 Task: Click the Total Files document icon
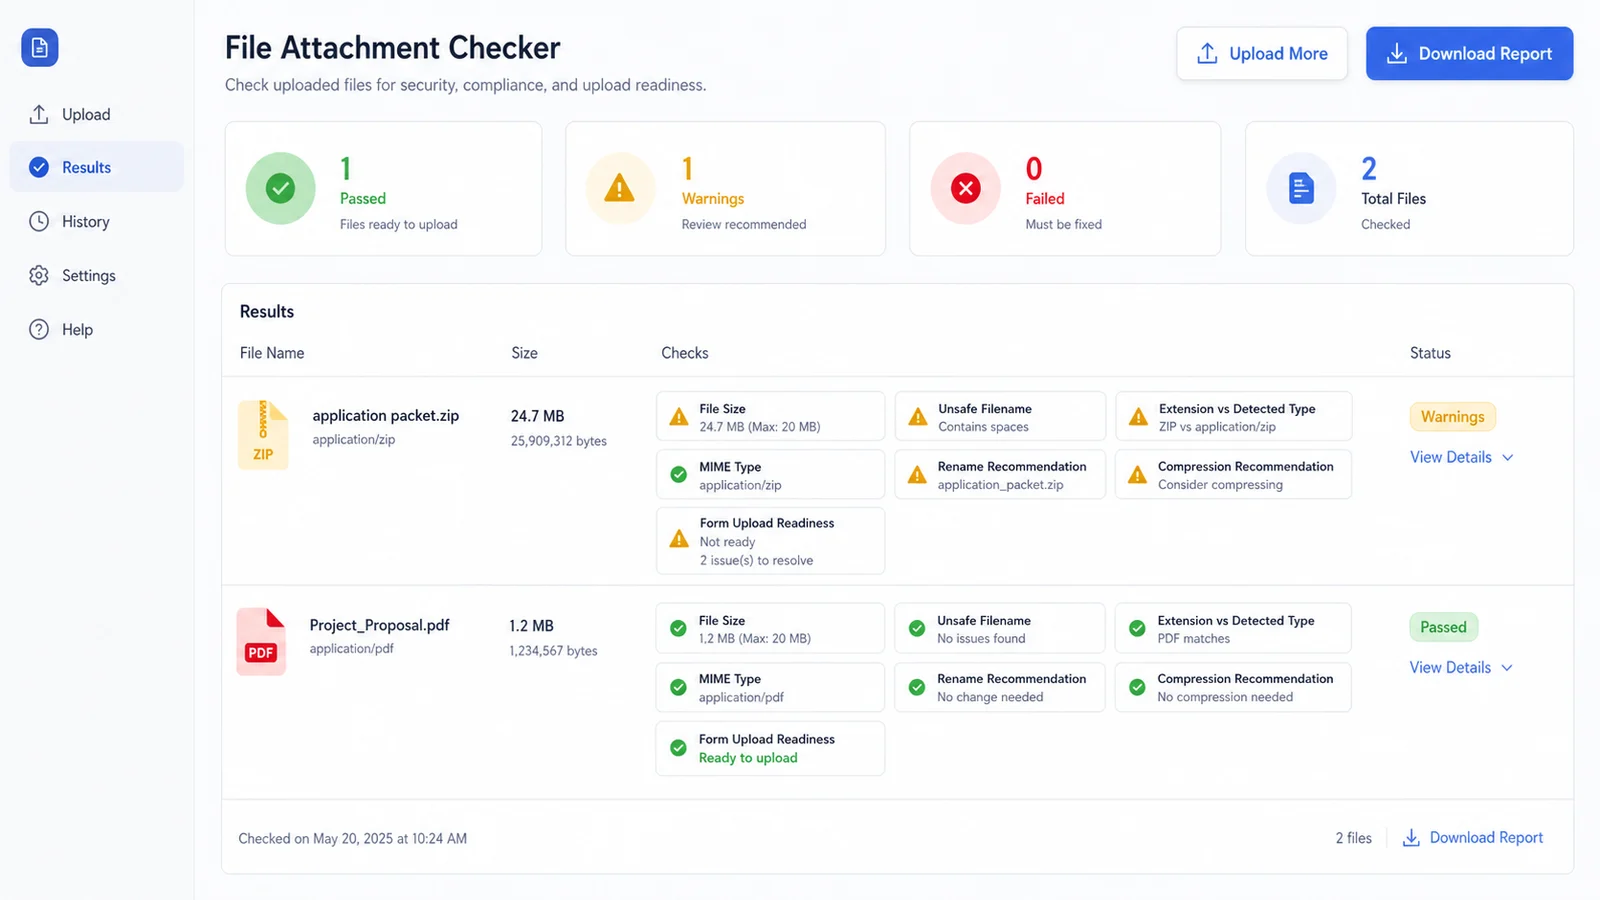[x=1301, y=188]
